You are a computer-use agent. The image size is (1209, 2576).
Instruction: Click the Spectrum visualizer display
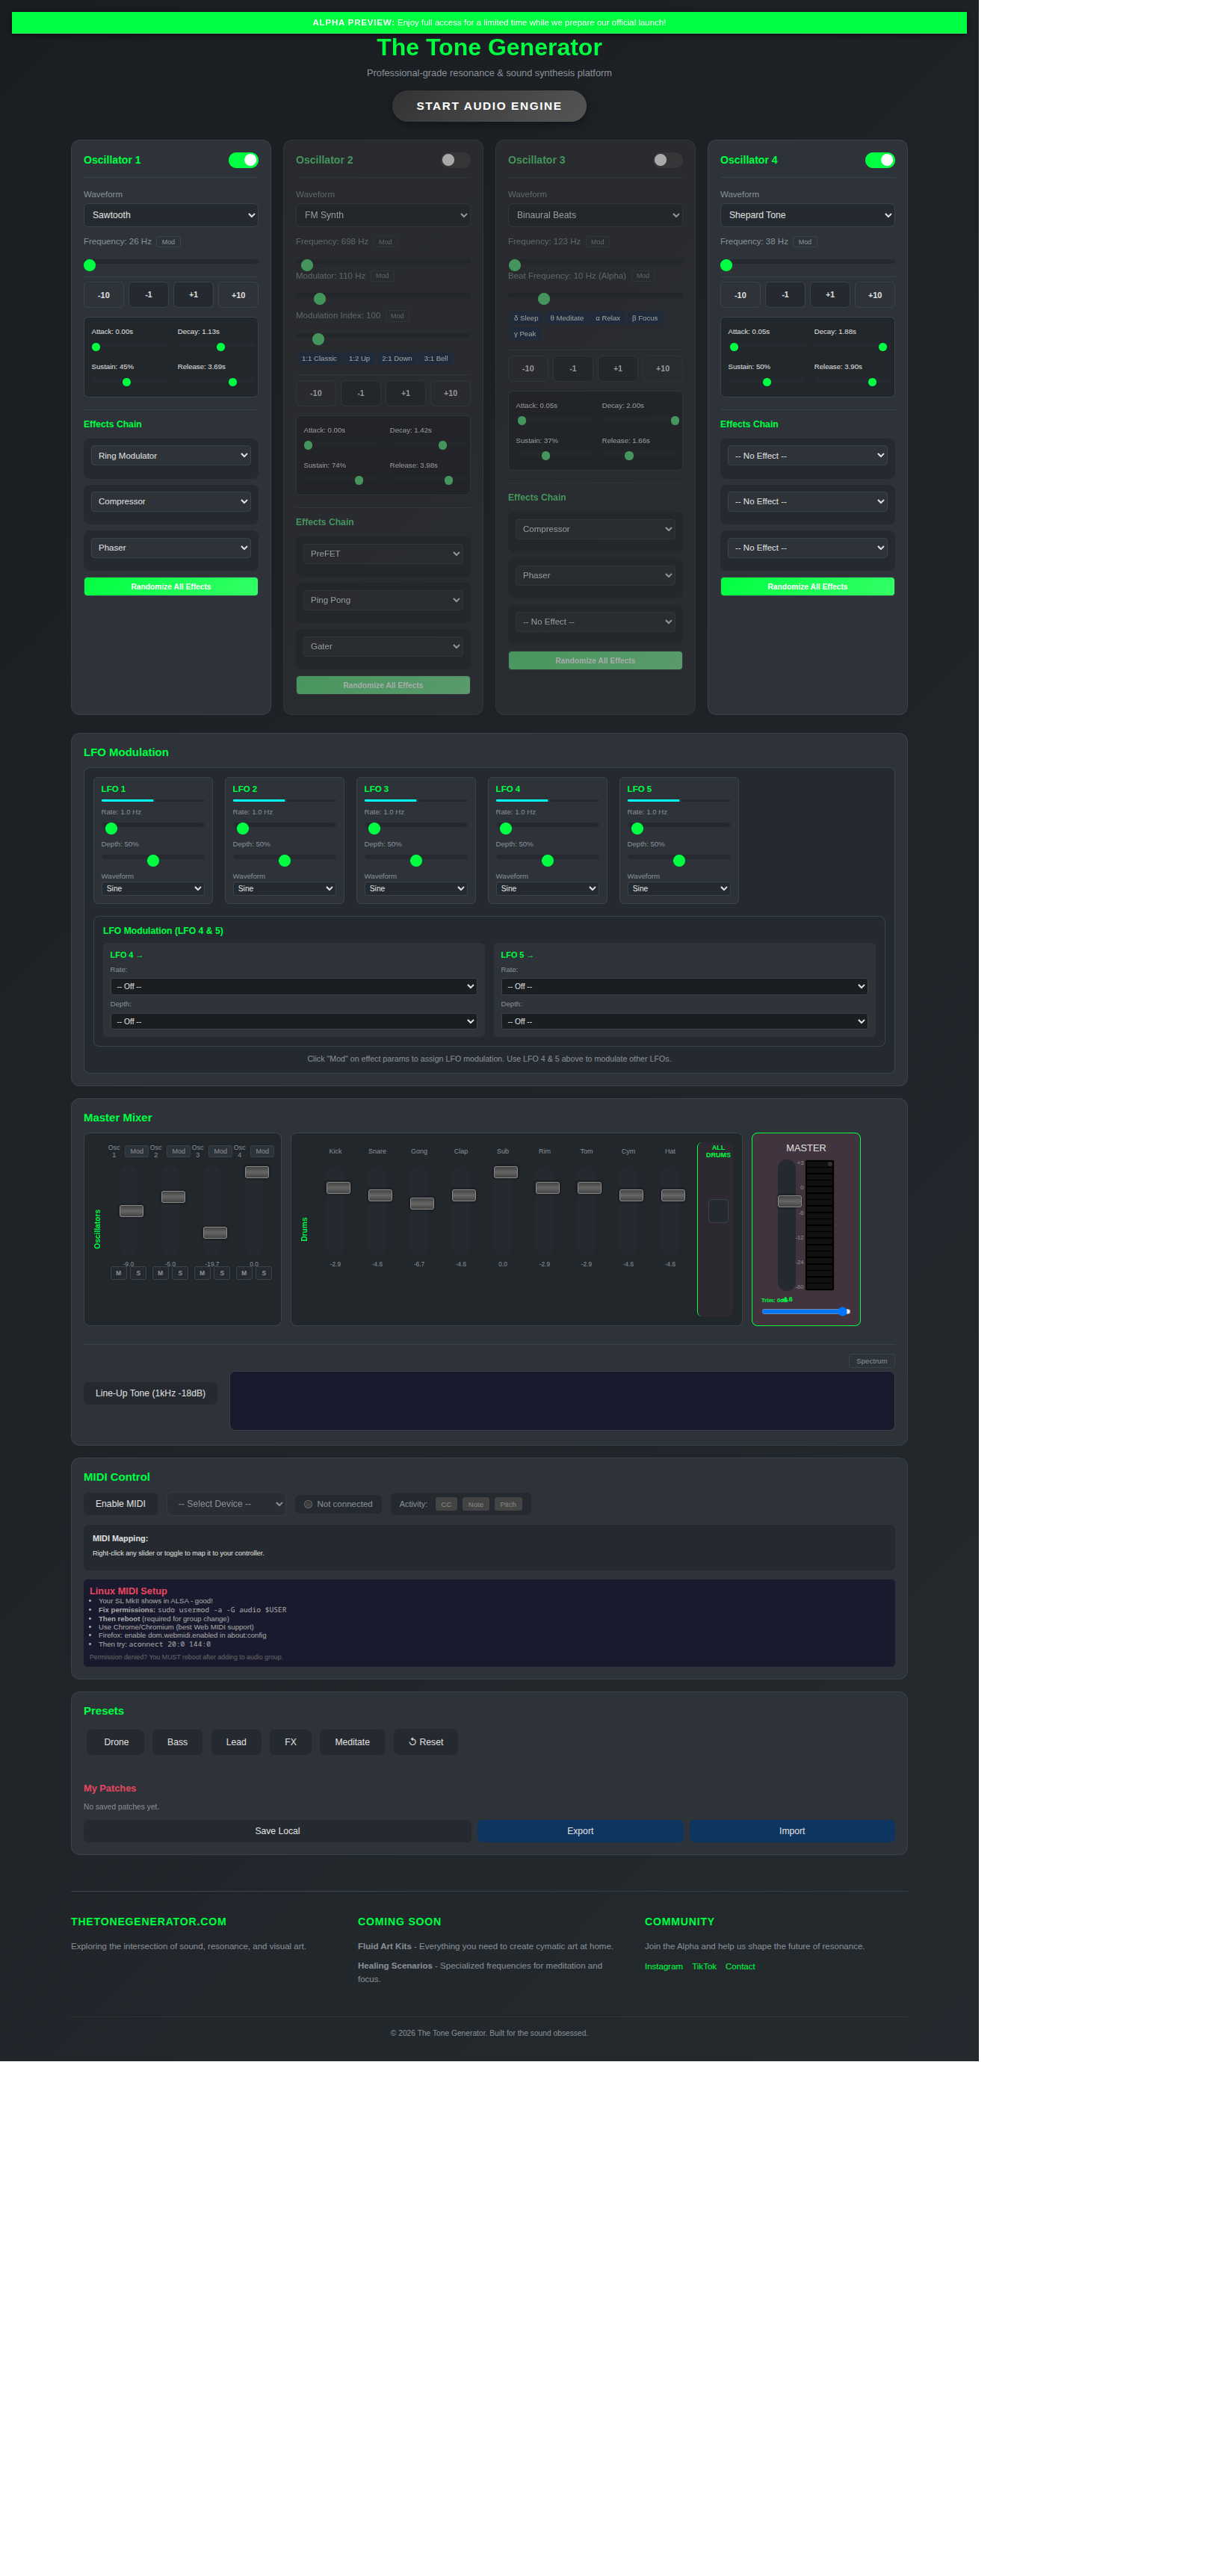(x=561, y=1400)
